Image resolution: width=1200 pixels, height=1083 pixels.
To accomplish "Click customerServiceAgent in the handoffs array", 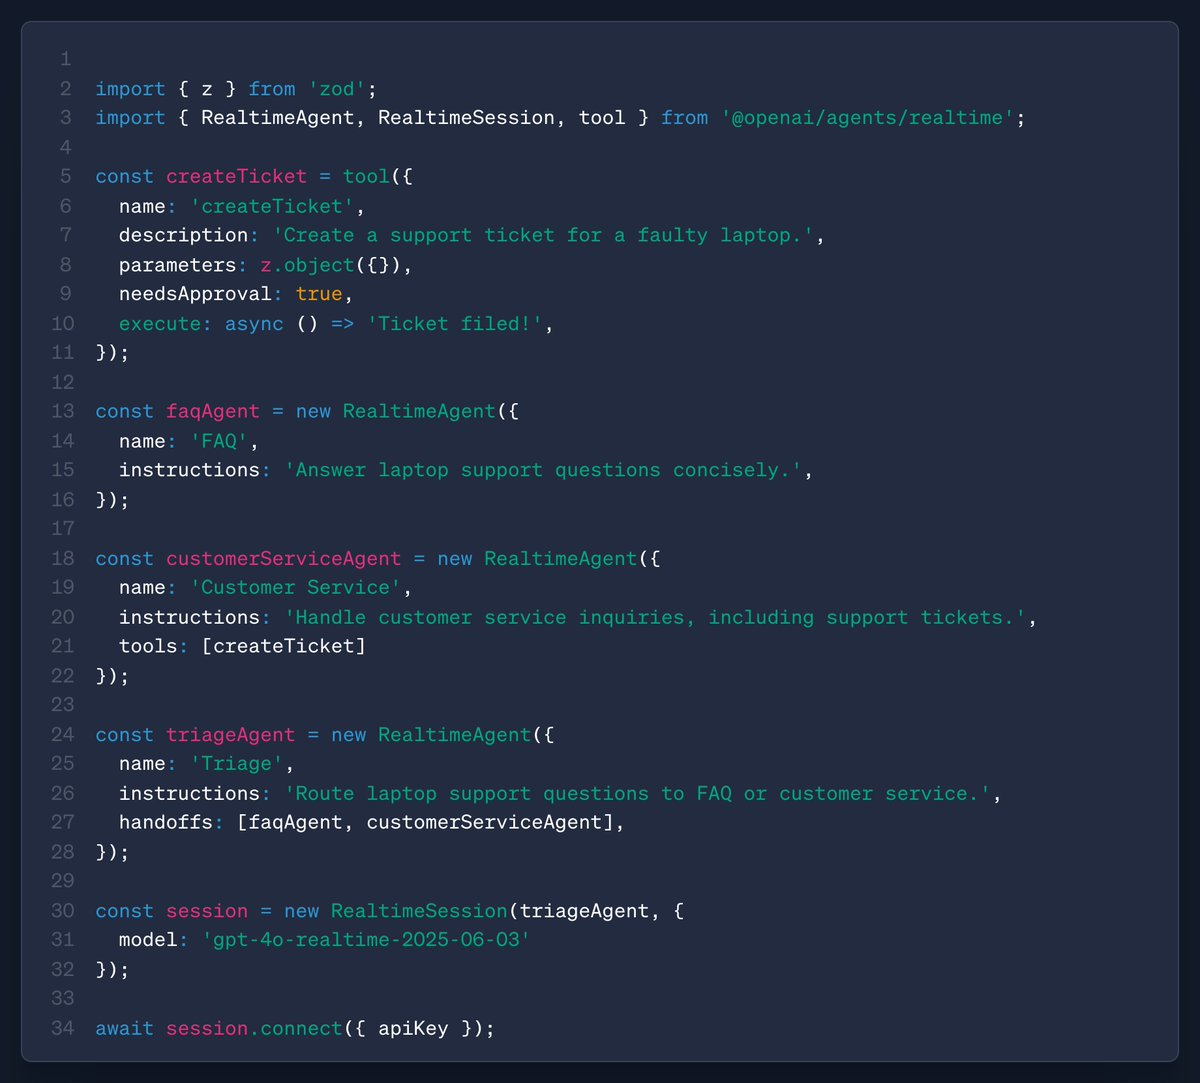I will pos(485,823).
